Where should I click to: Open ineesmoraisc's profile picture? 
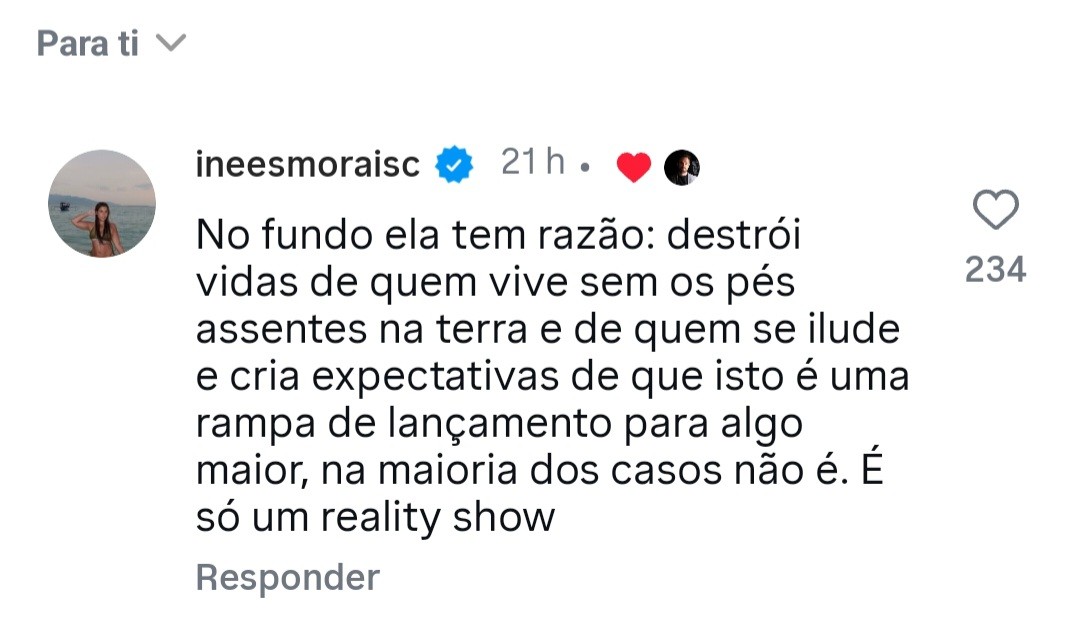click(x=102, y=204)
